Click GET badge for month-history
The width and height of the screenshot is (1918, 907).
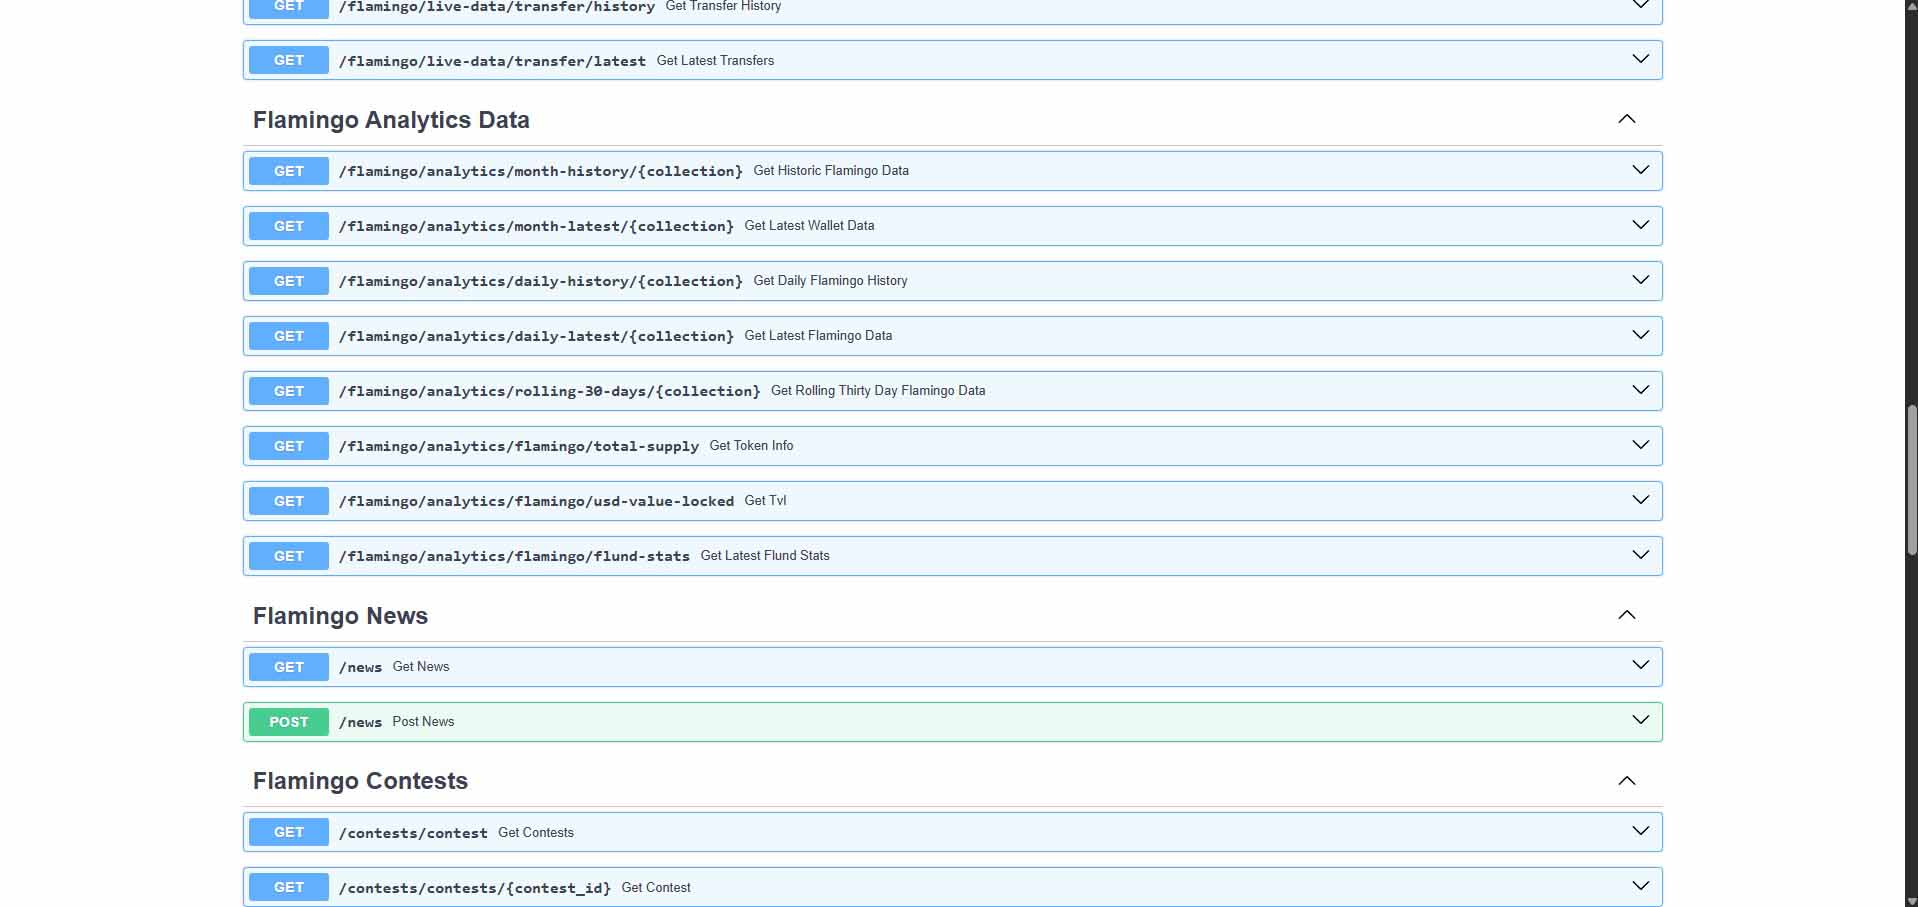click(x=289, y=171)
